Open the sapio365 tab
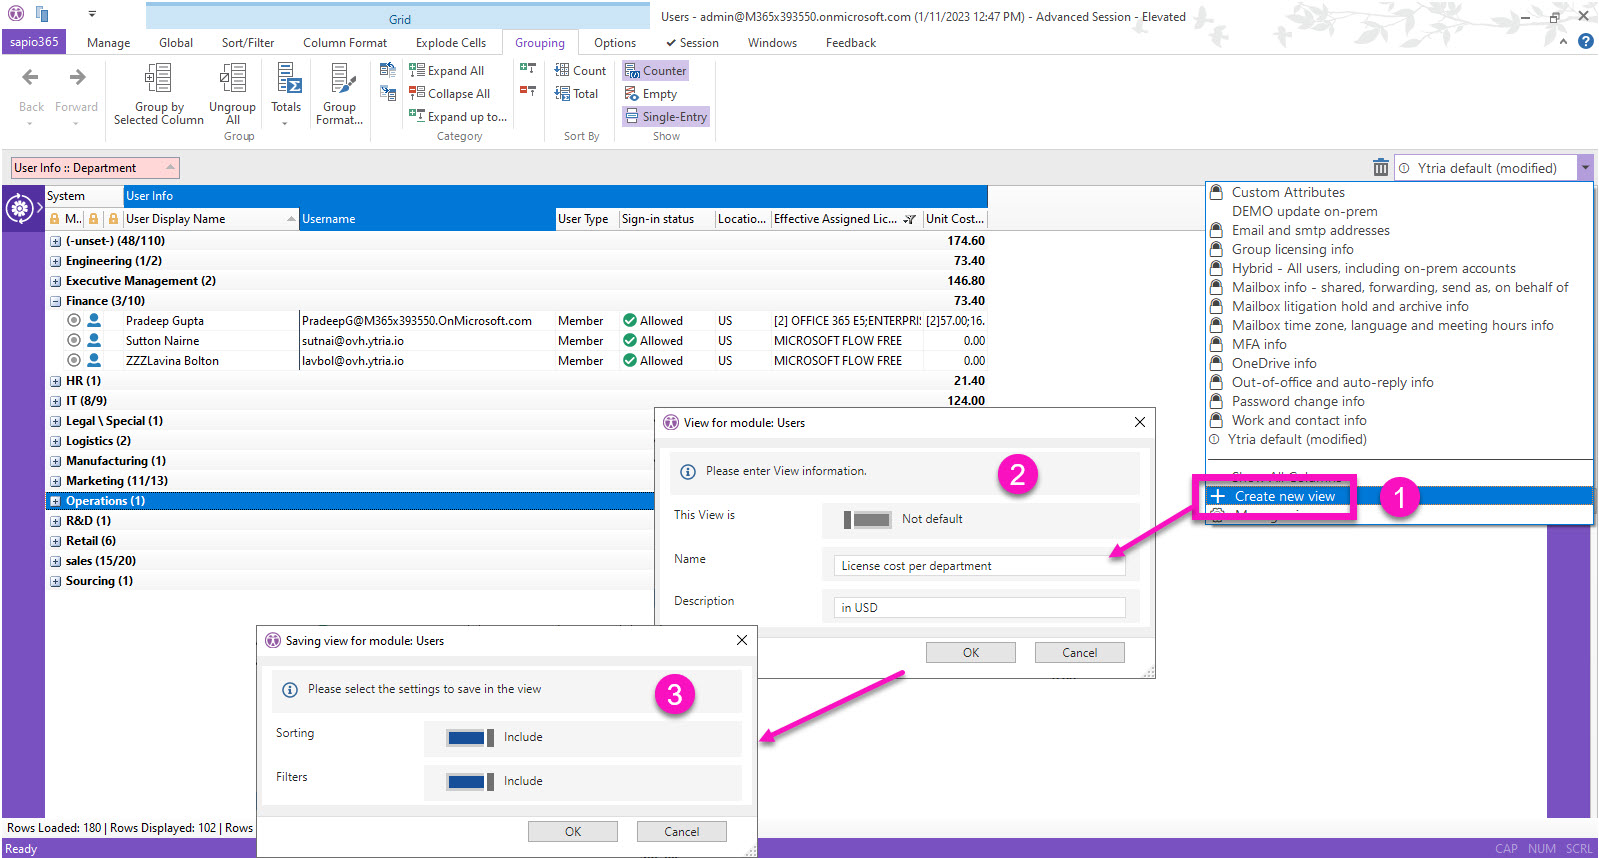 (x=34, y=42)
